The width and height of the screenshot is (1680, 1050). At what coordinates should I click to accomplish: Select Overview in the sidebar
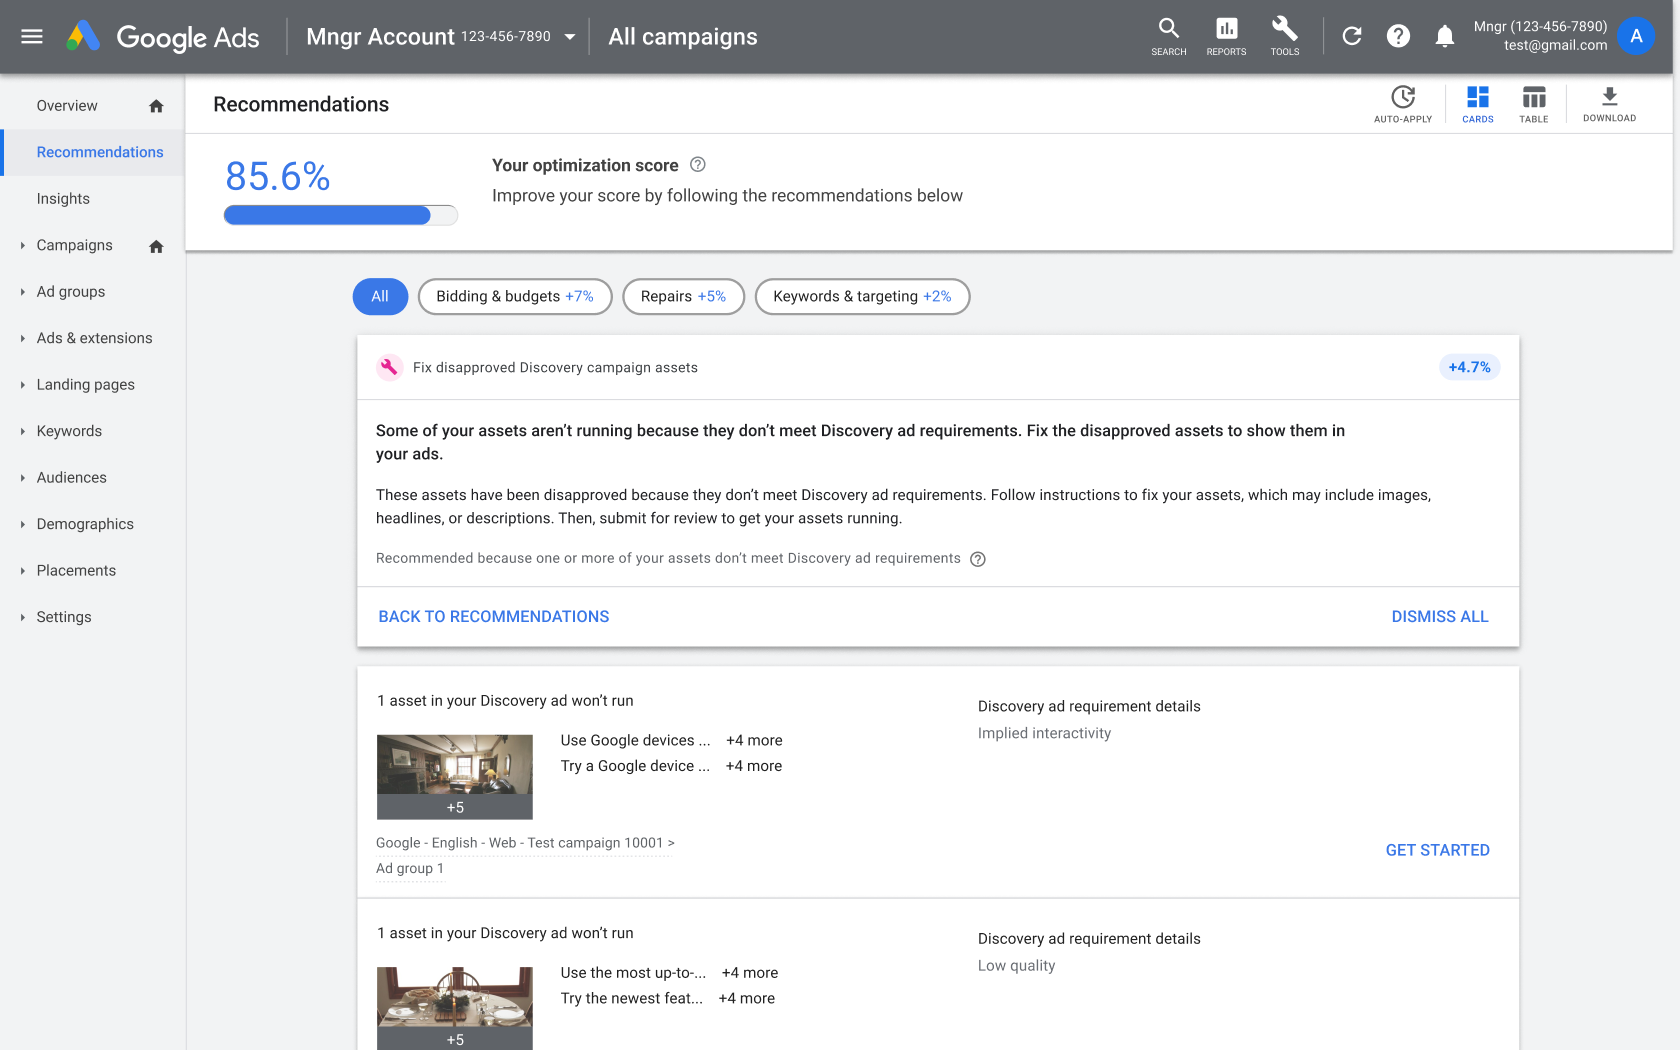pyautogui.click(x=67, y=105)
